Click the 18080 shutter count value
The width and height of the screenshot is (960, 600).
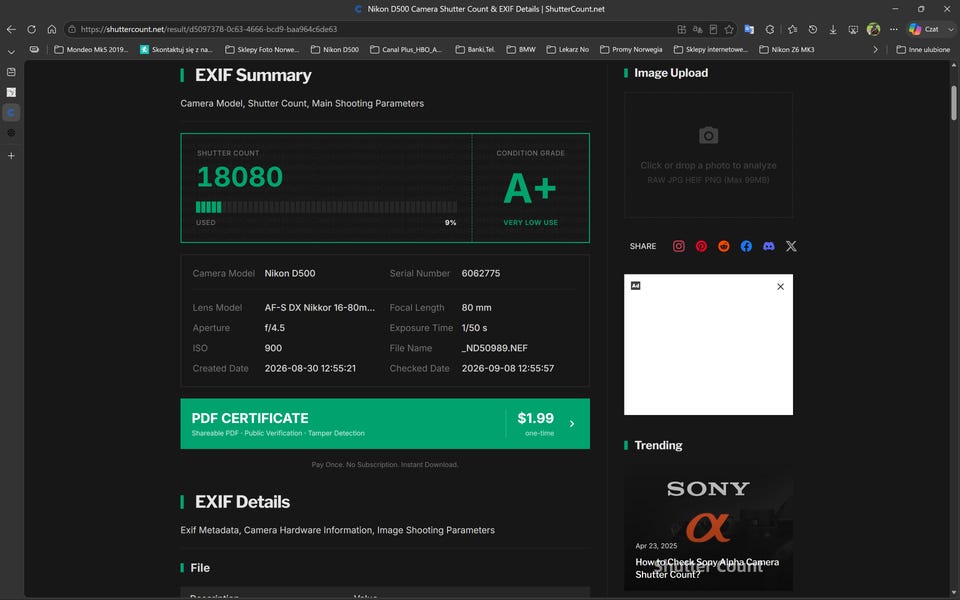[x=239, y=177]
